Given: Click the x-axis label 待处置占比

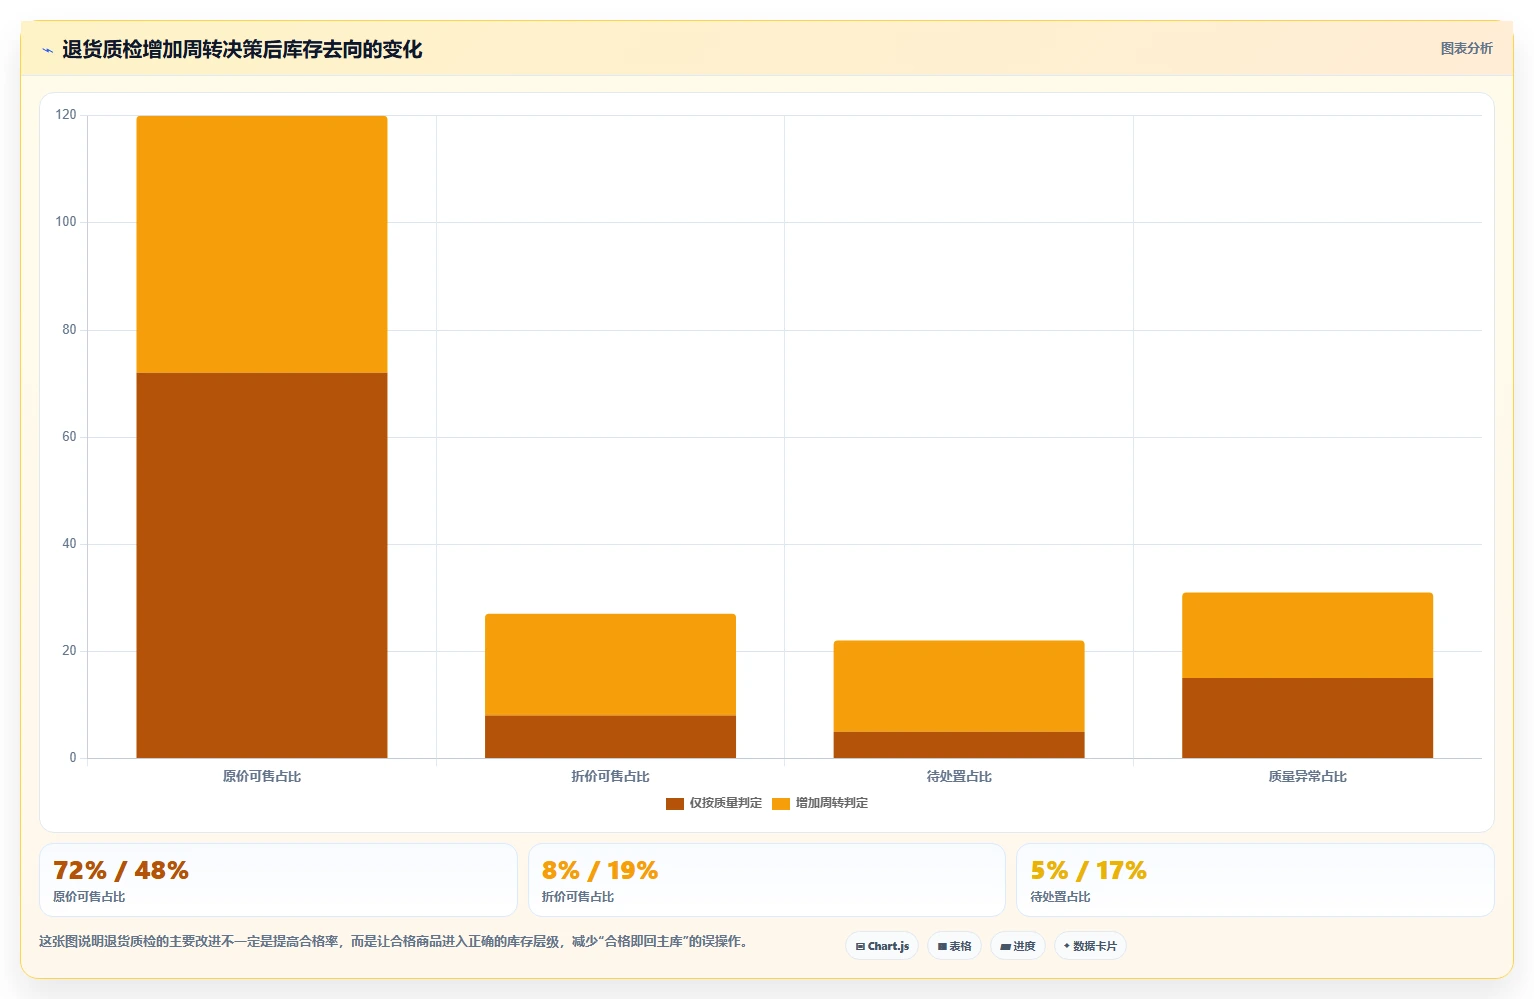Looking at the screenshot, I should (x=959, y=777).
